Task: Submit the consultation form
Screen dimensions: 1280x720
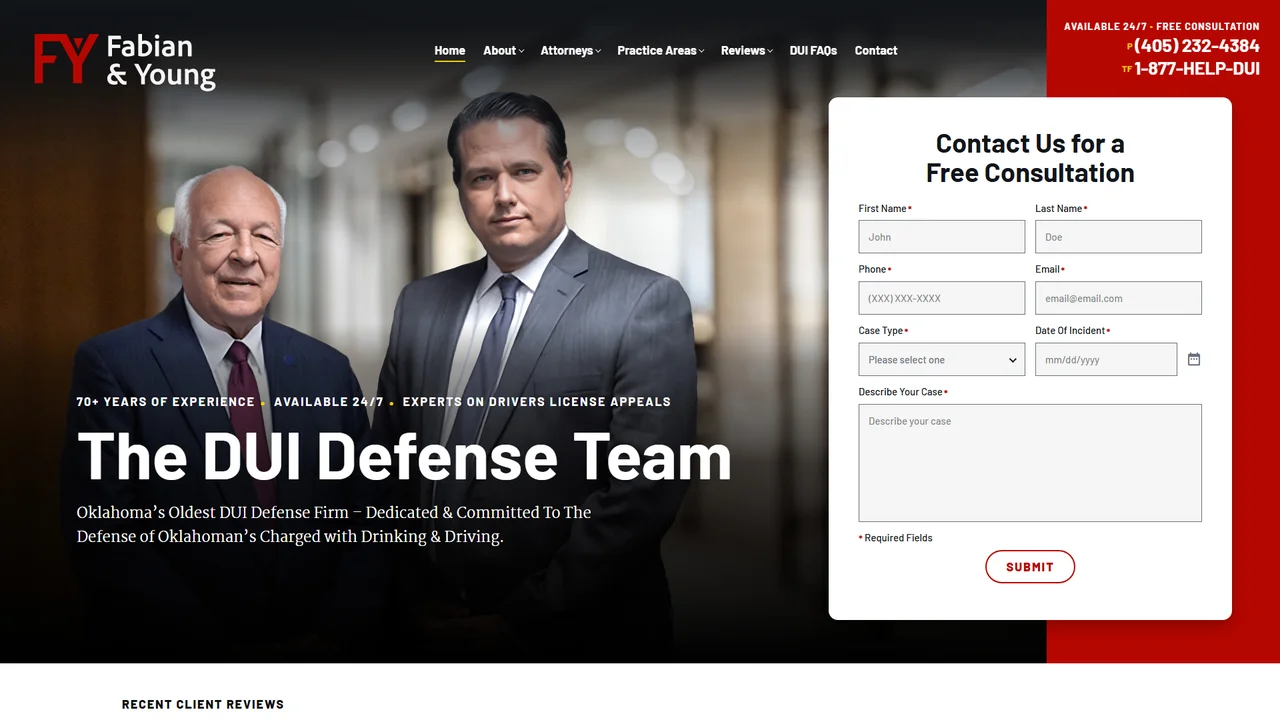Action: 1030,567
